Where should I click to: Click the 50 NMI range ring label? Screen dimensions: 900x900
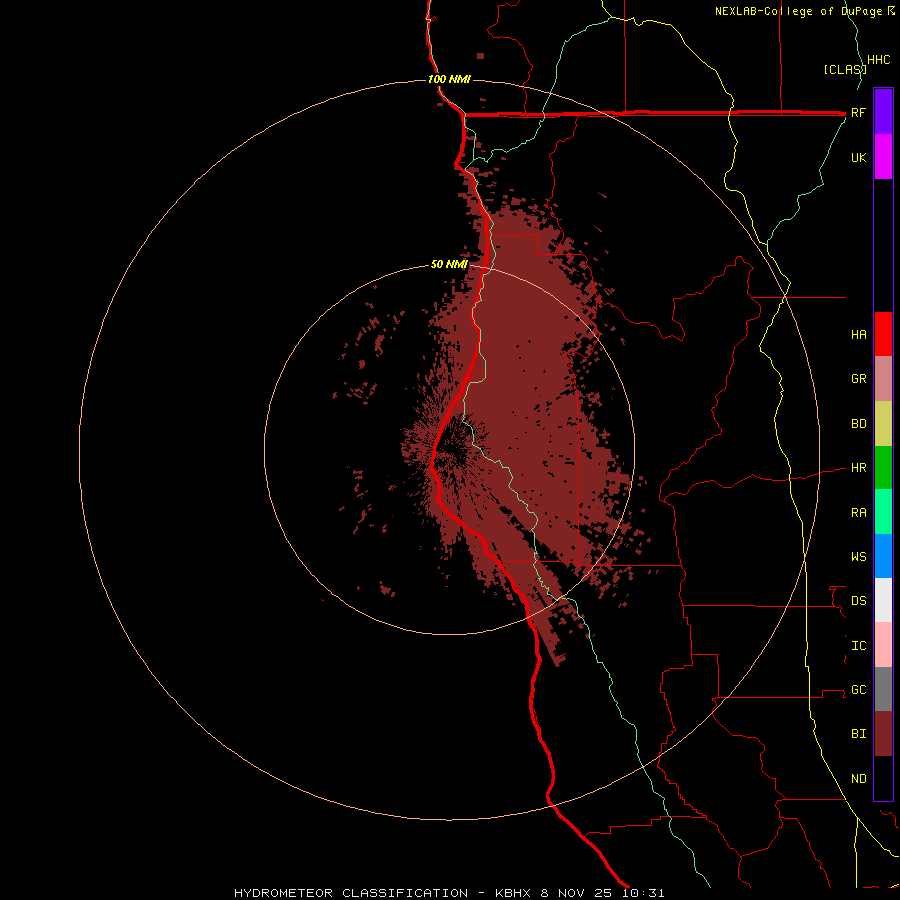tap(449, 265)
